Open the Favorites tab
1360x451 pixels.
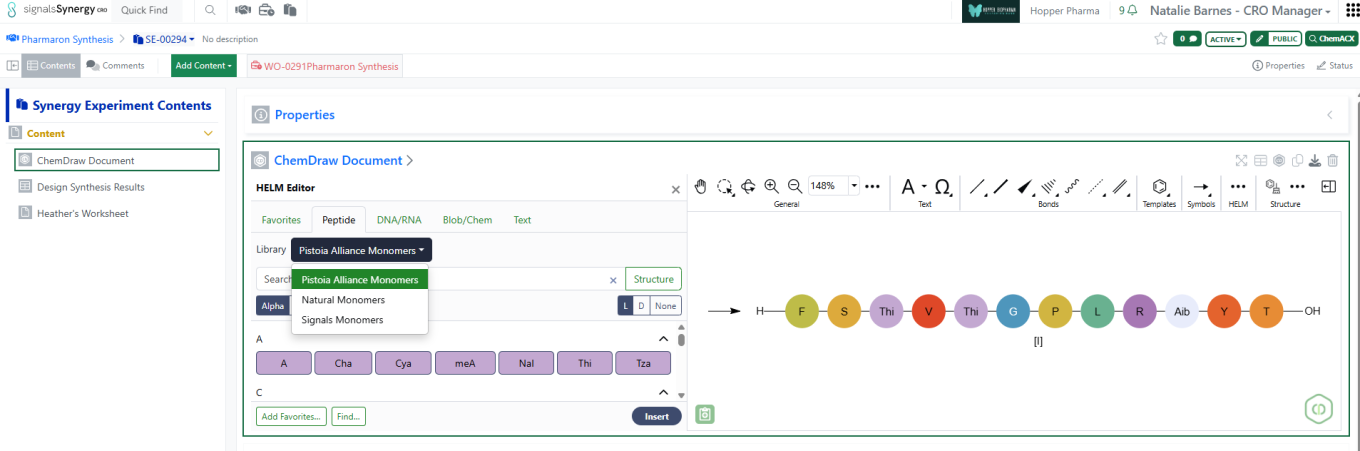281,220
